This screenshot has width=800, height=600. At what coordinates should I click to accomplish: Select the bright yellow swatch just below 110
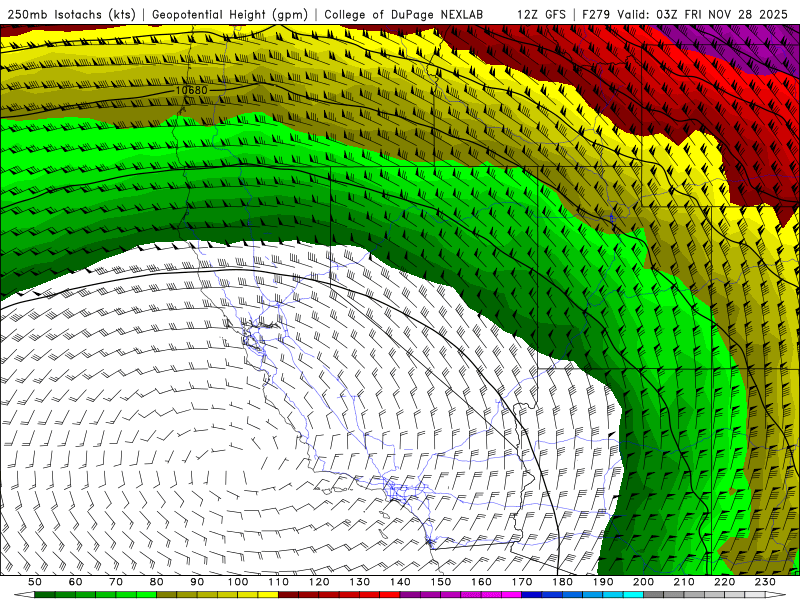[268, 595]
